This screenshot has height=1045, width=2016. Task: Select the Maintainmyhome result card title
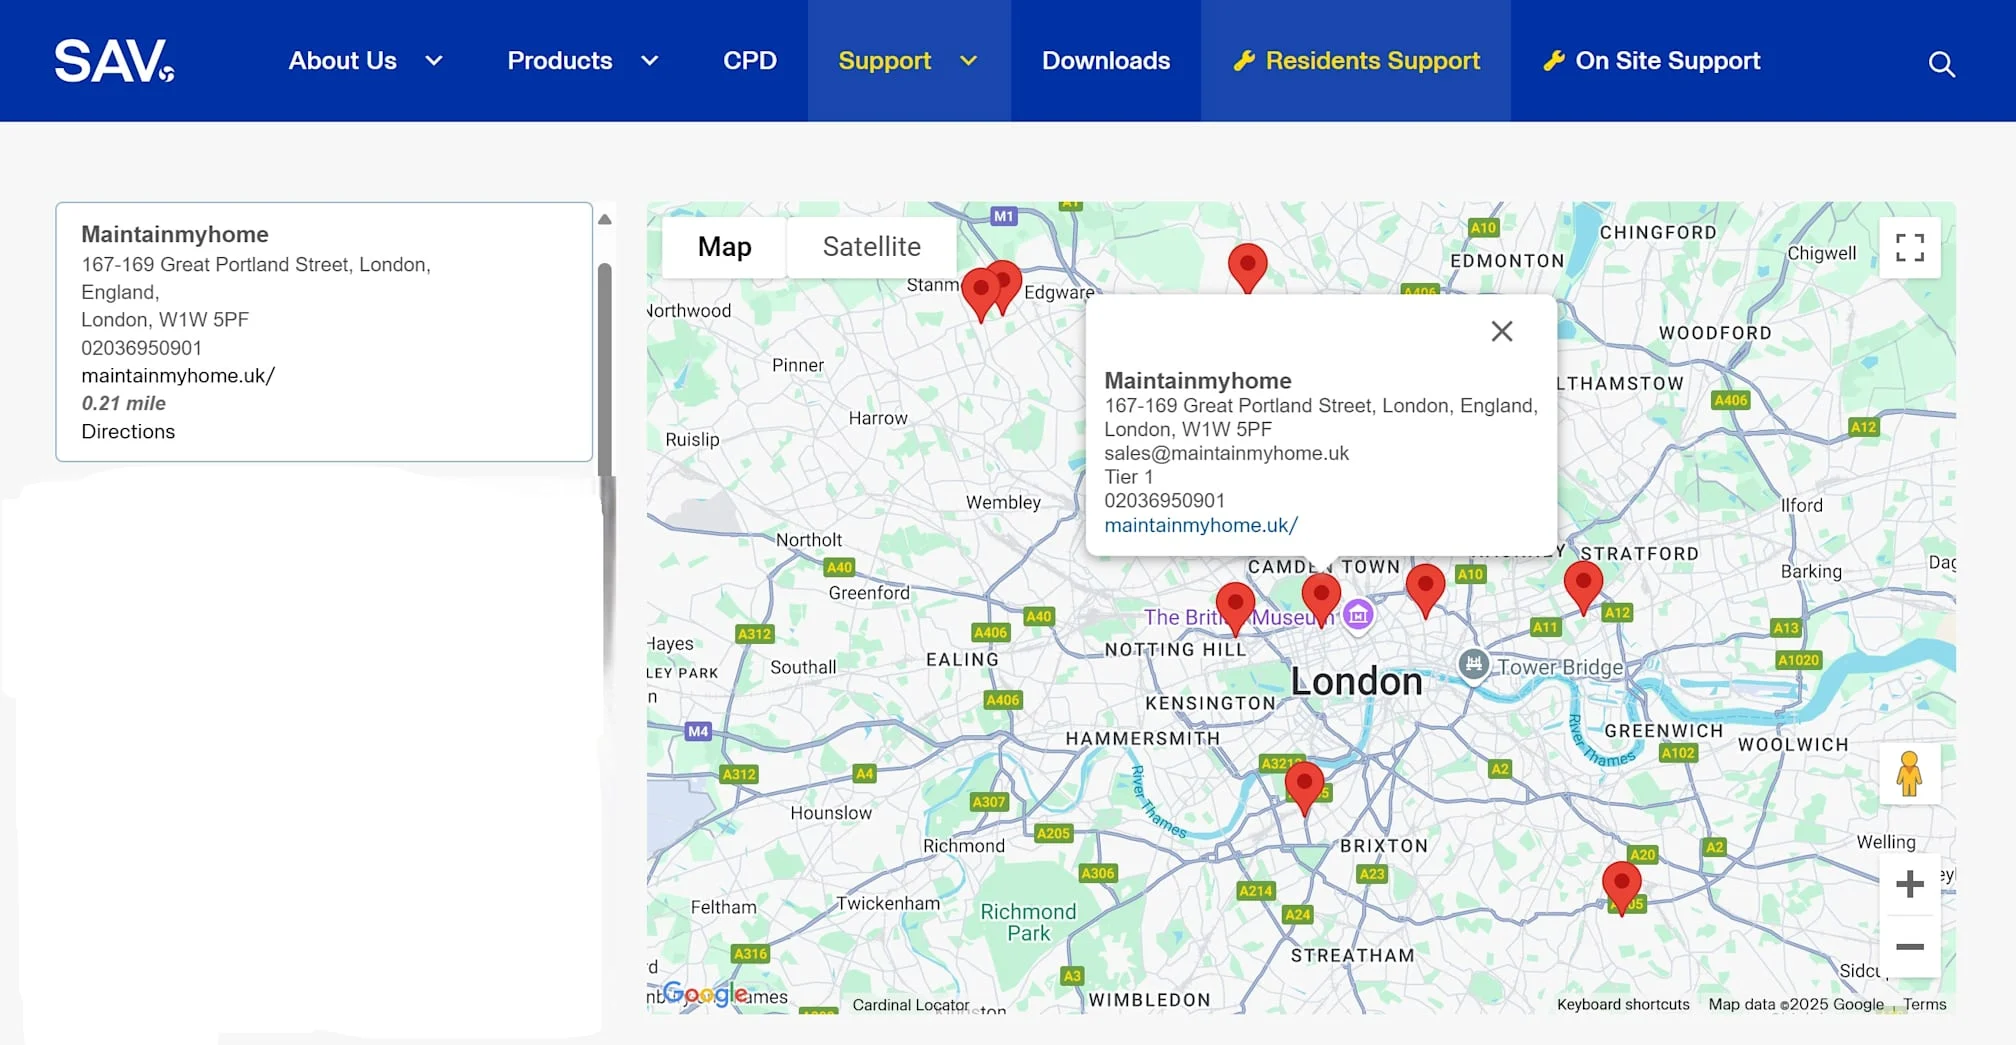pos(175,234)
